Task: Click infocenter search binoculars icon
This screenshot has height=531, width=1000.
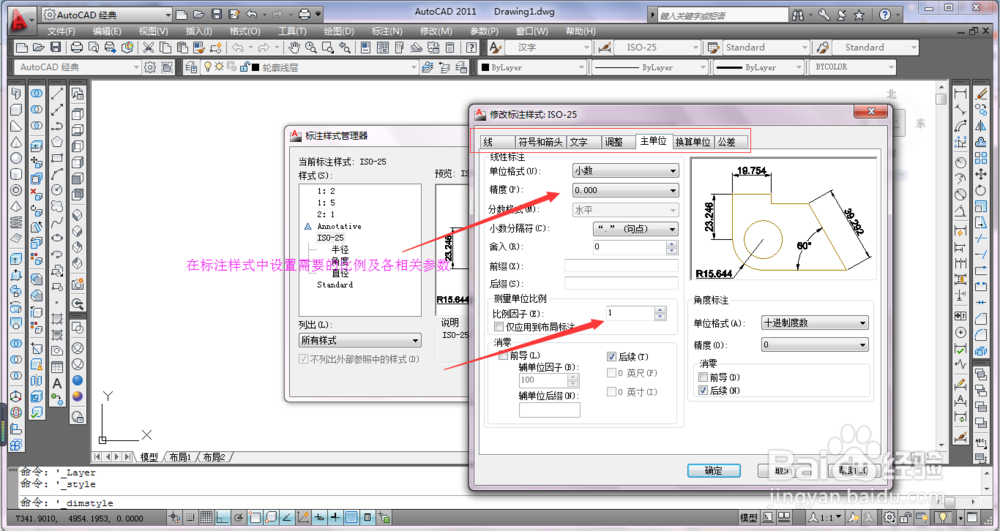Action: [797, 14]
